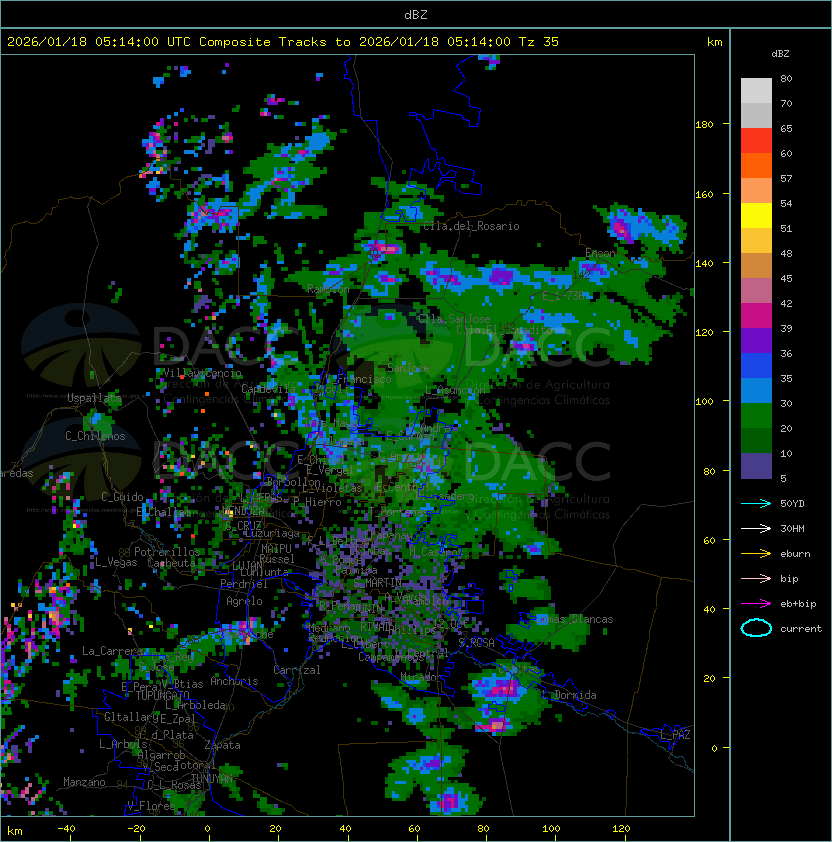The image size is (832, 842).
Task: Click the dBZ label above the legend
Action: tap(780, 54)
